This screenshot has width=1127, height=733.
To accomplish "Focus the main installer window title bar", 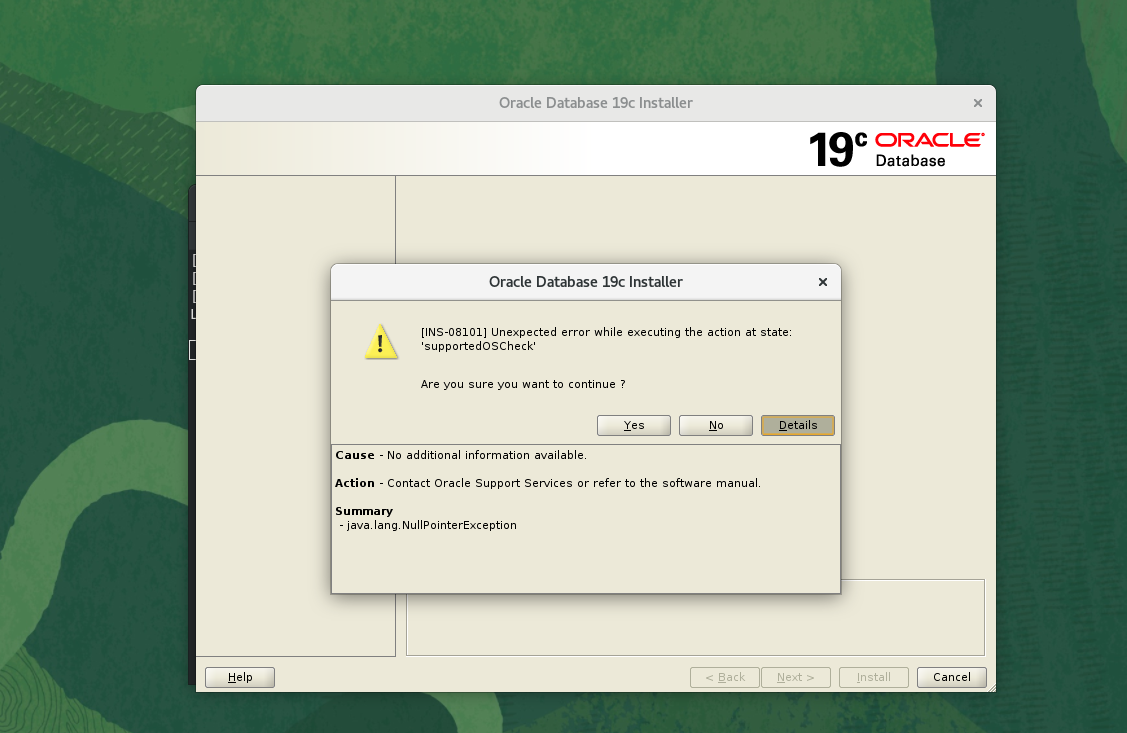I will 595,103.
